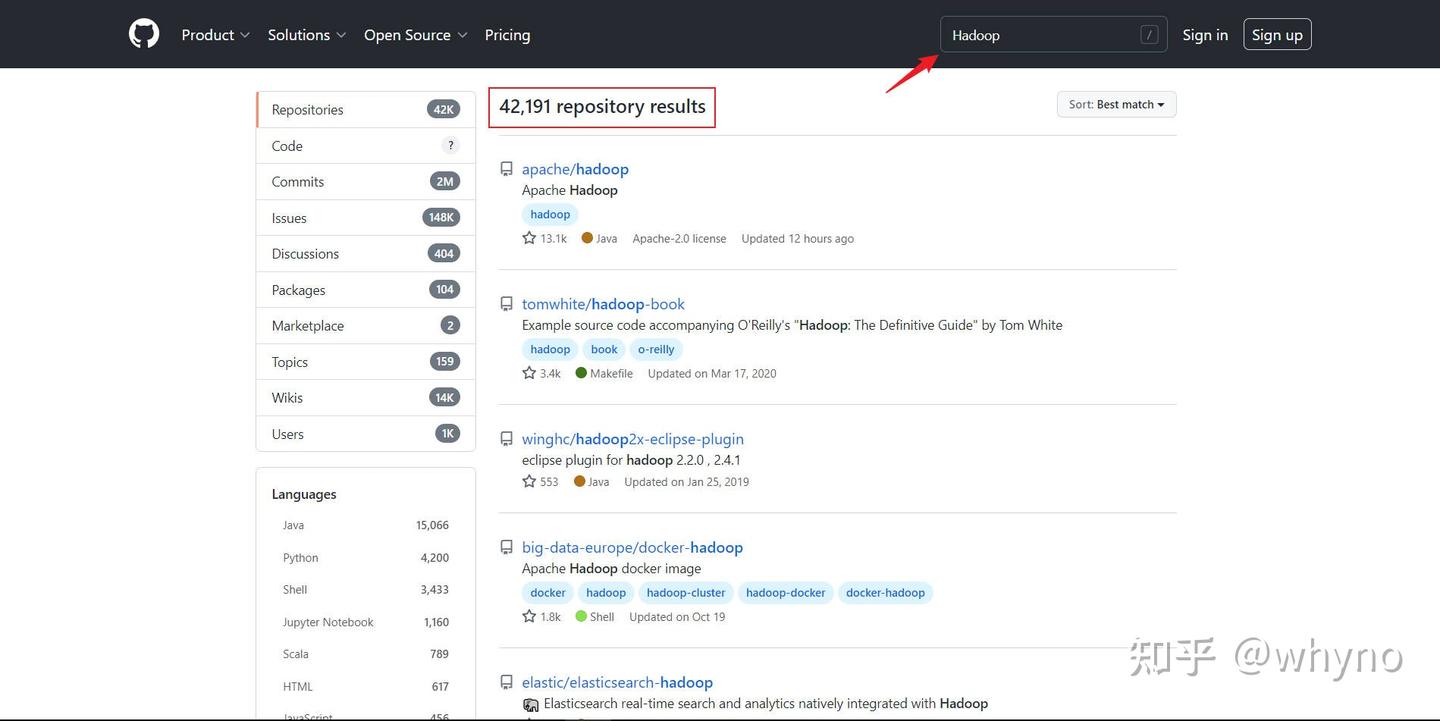This screenshot has height=721, width=1440.
Task: Click Updated on Jan 25, 2019 text
Action: [686, 482]
